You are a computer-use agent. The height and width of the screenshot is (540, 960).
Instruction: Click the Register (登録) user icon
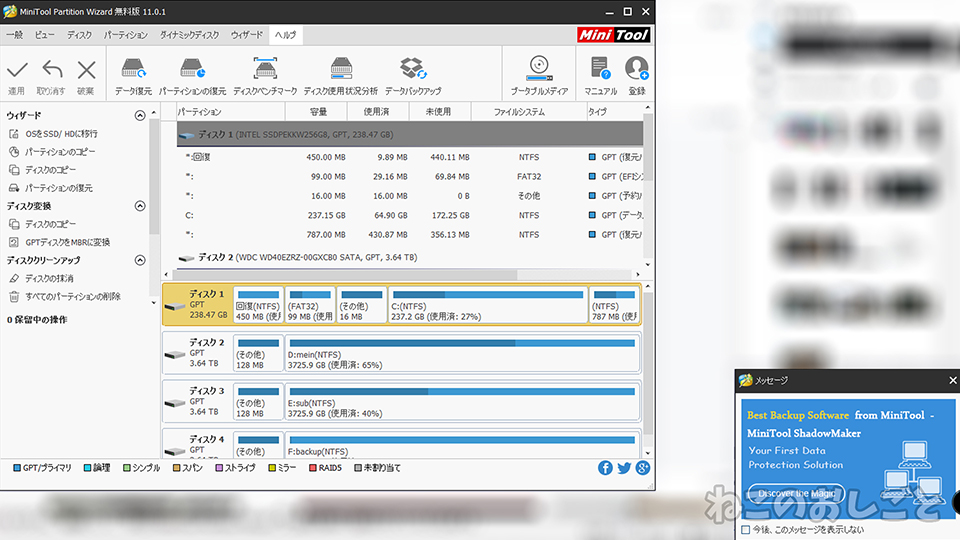637,69
